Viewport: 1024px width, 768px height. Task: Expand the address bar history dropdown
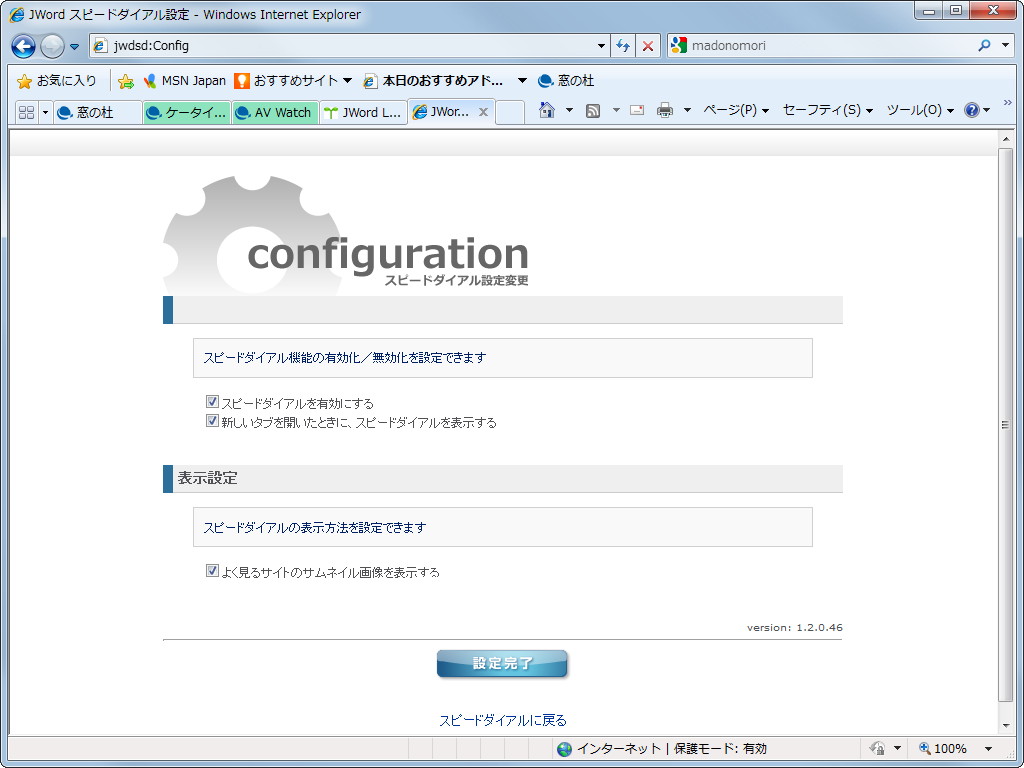tap(601, 46)
